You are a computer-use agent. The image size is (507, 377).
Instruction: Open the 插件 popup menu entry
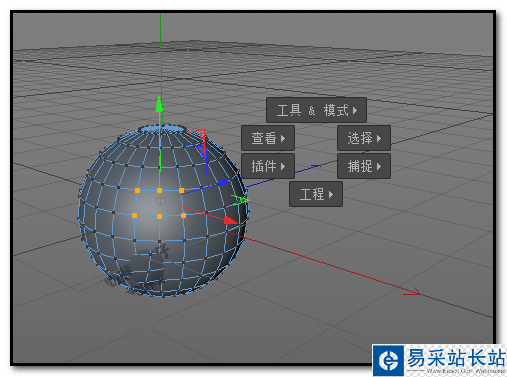pyautogui.click(x=268, y=166)
